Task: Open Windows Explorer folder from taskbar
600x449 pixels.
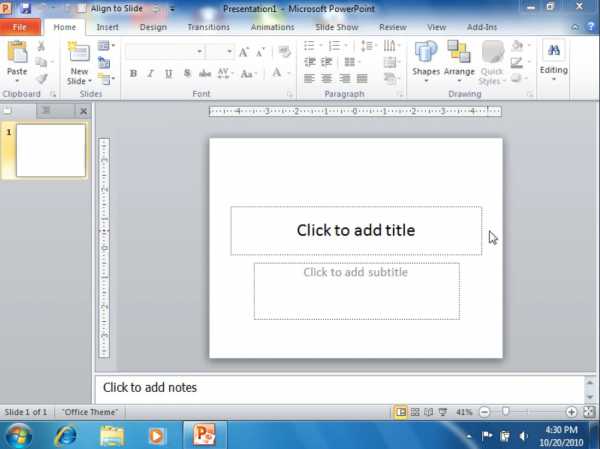Action: [111, 436]
